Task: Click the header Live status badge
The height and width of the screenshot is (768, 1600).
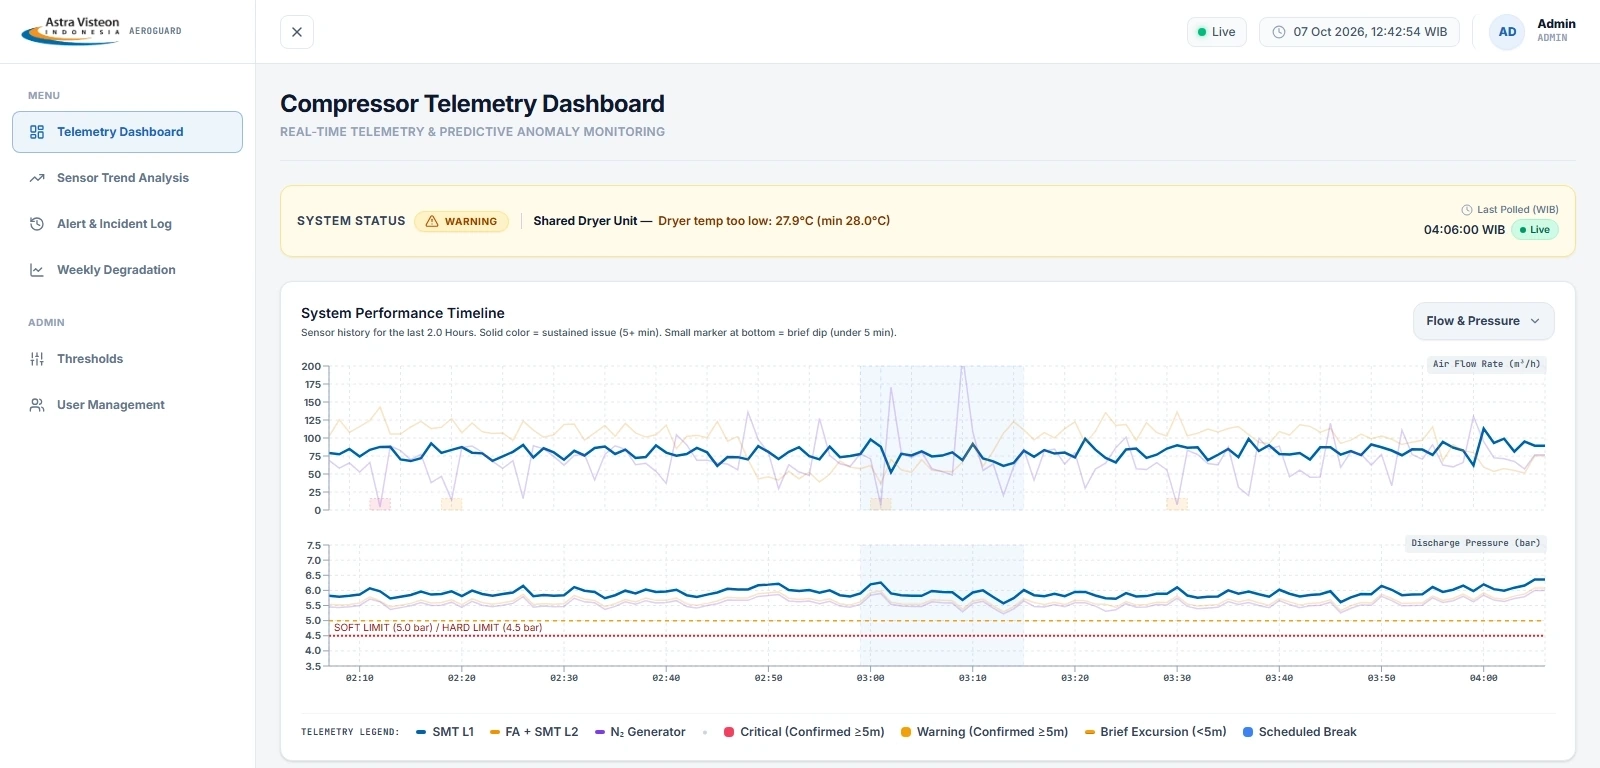Action: pyautogui.click(x=1217, y=32)
